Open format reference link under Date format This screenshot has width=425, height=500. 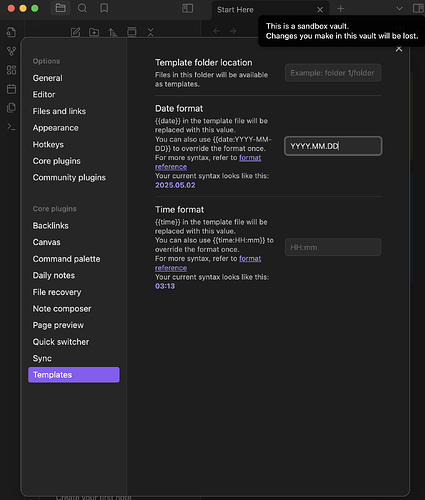[x=208, y=162]
